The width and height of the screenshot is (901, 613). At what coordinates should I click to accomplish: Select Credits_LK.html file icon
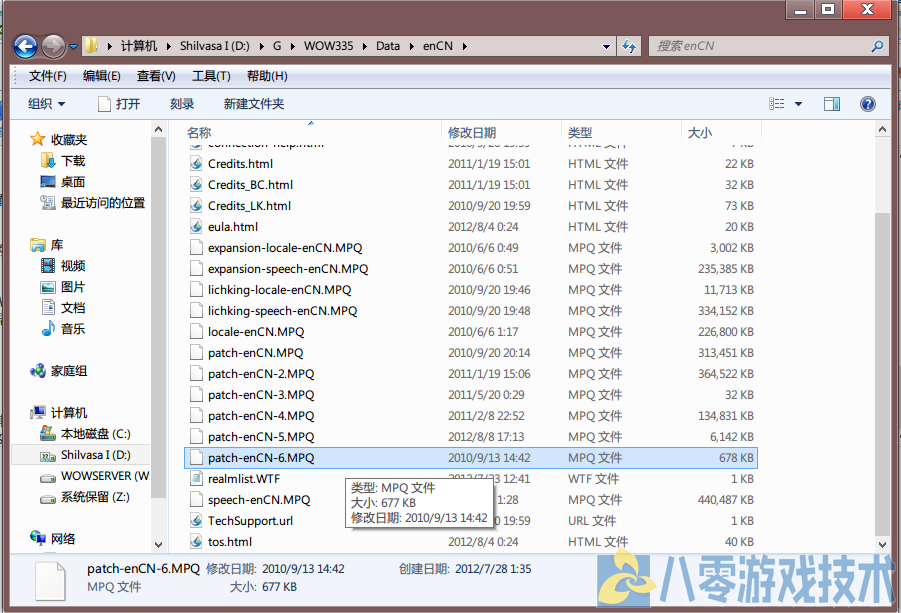tap(197, 206)
